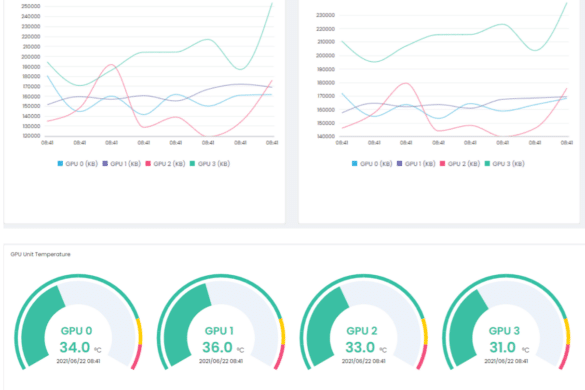The height and width of the screenshot is (390, 585).
Task: Toggle GPU 3 (KB) legend in right chart
Action: click(x=504, y=163)
